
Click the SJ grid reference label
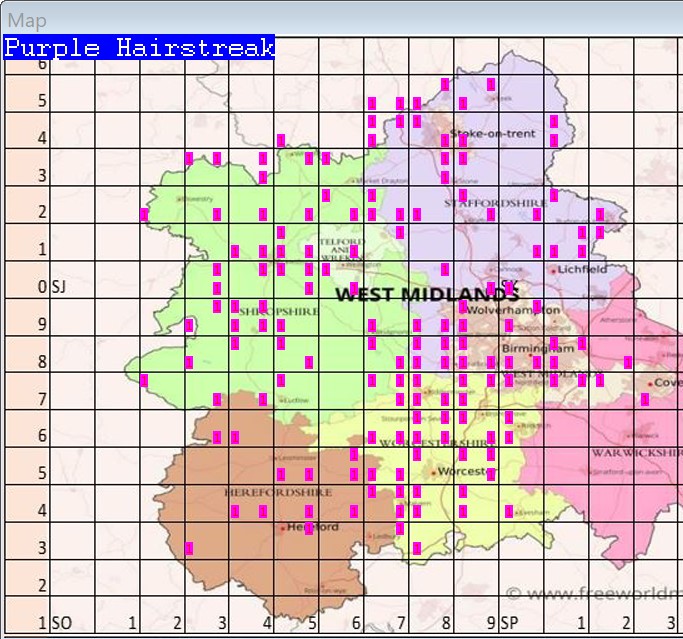63,287
